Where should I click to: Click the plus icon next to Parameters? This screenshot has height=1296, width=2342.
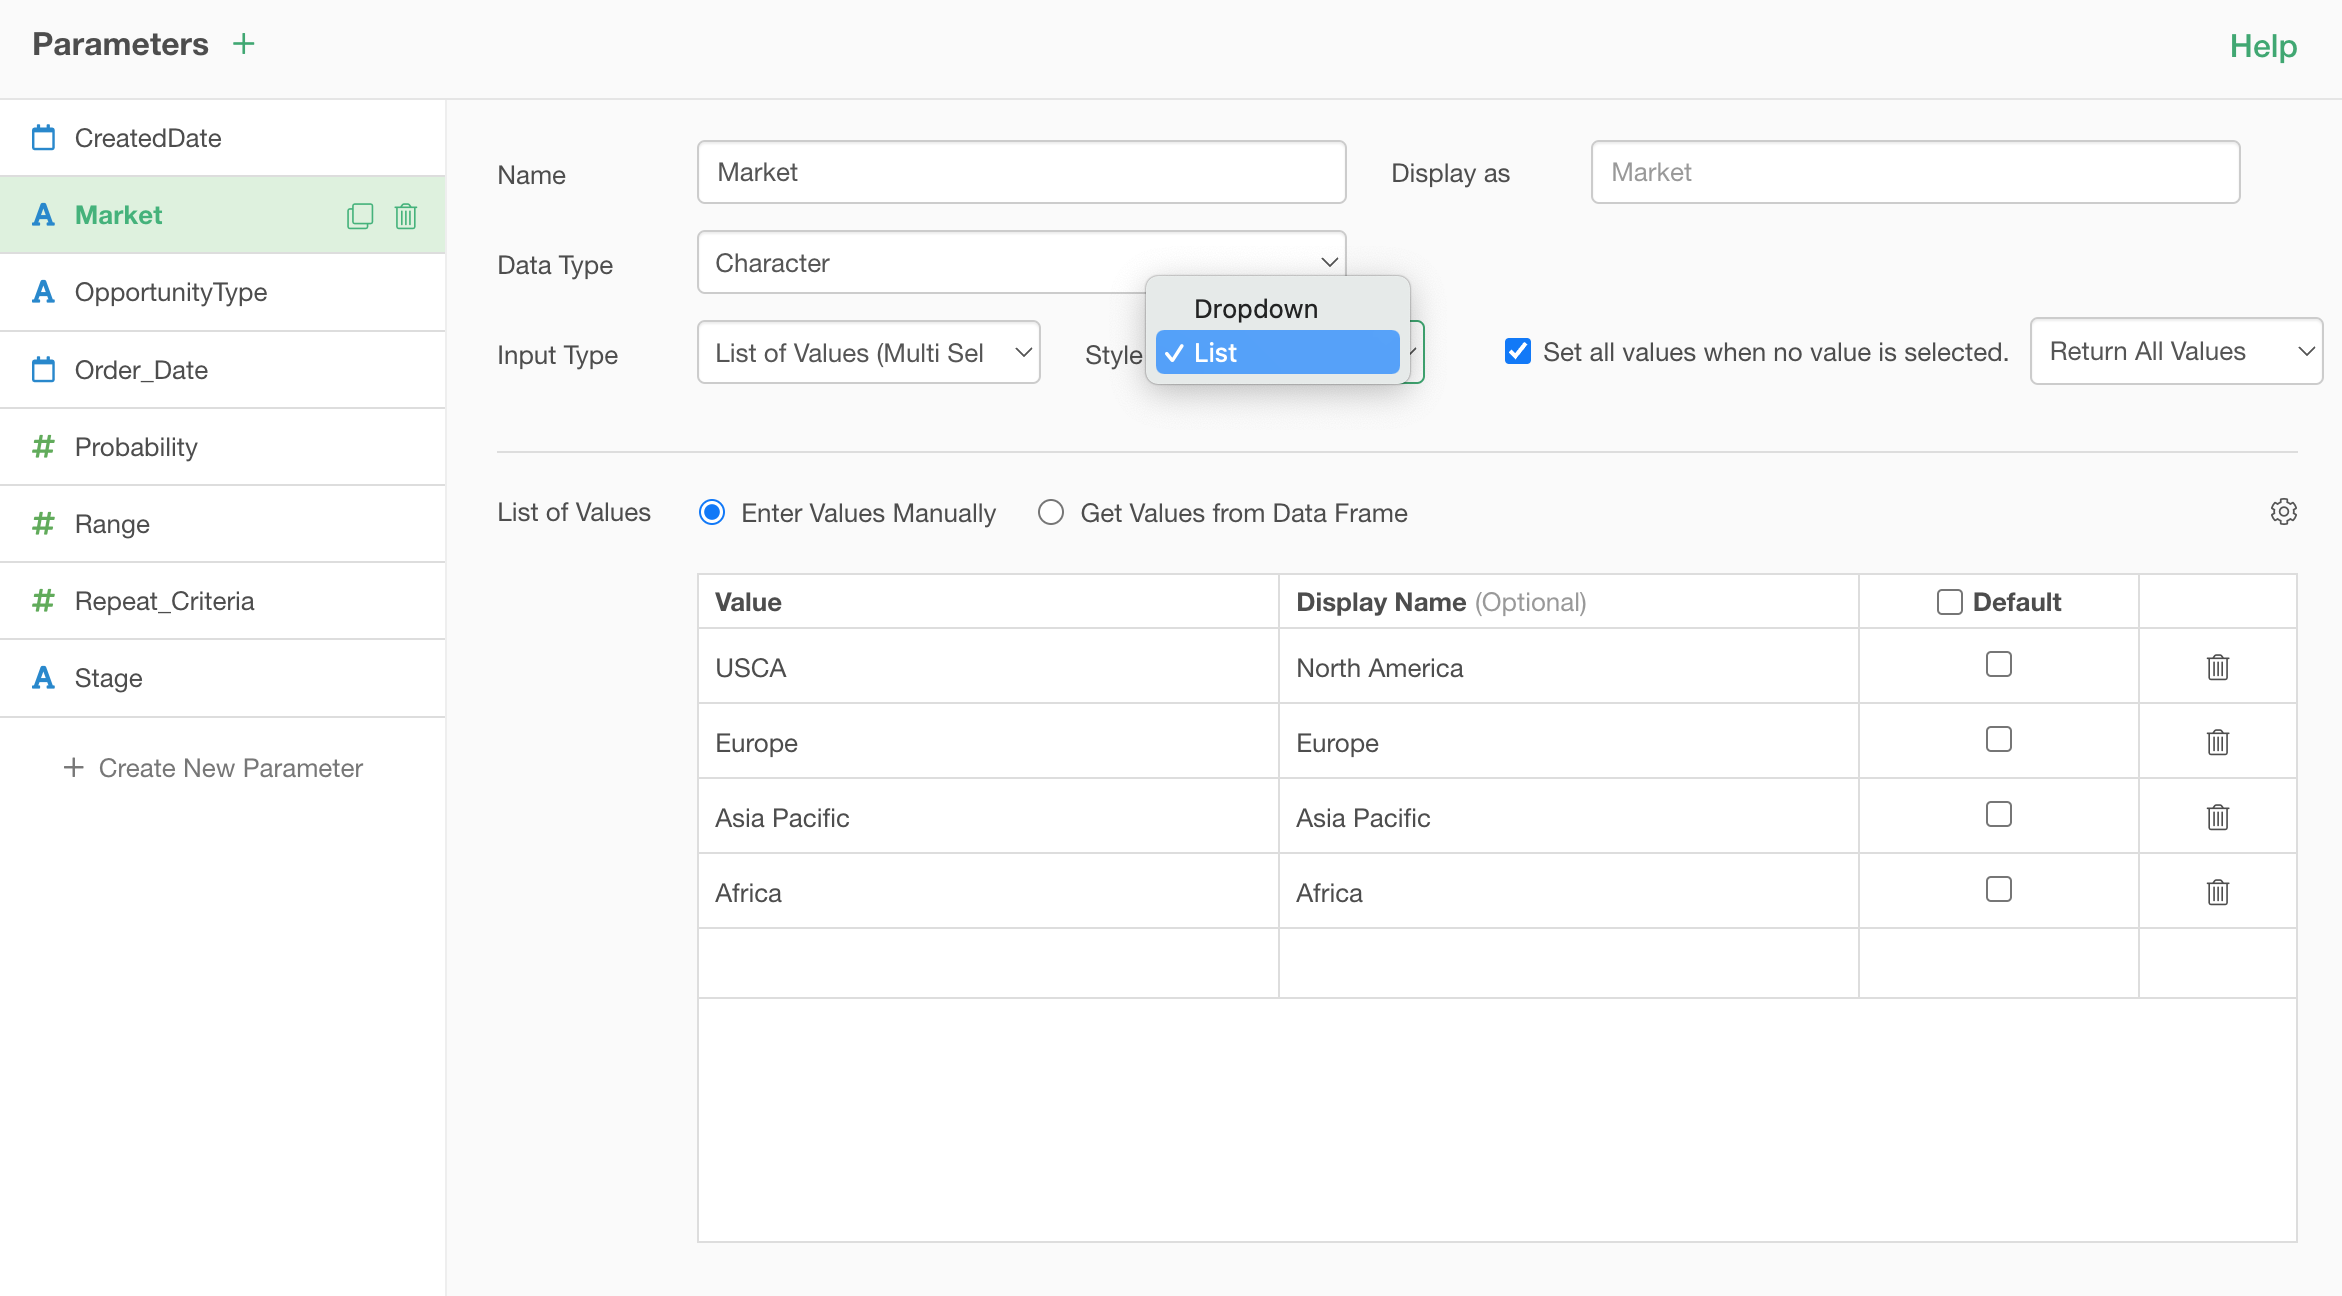tap(243, 44)
